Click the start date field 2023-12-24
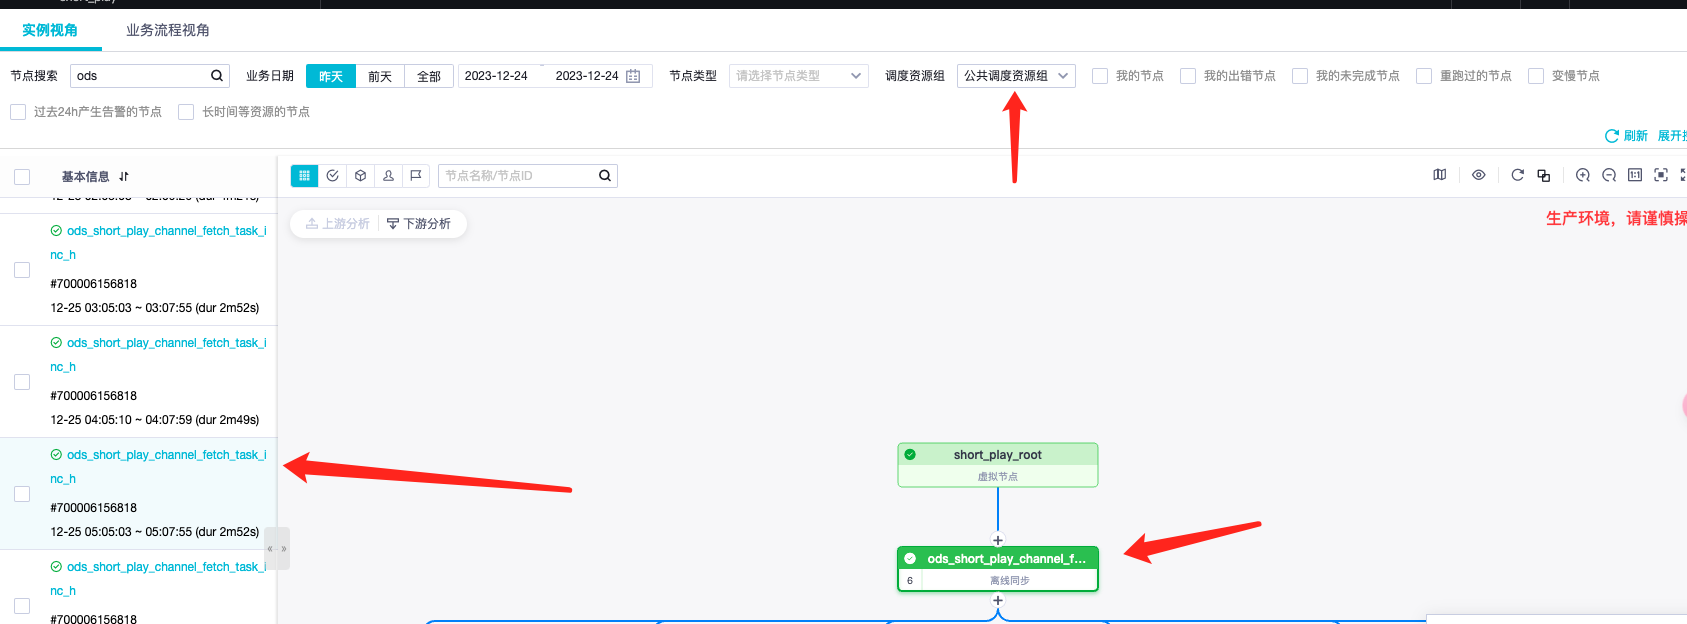The height and width of the screenshot is (624, 1687). [x=496, y=76]
